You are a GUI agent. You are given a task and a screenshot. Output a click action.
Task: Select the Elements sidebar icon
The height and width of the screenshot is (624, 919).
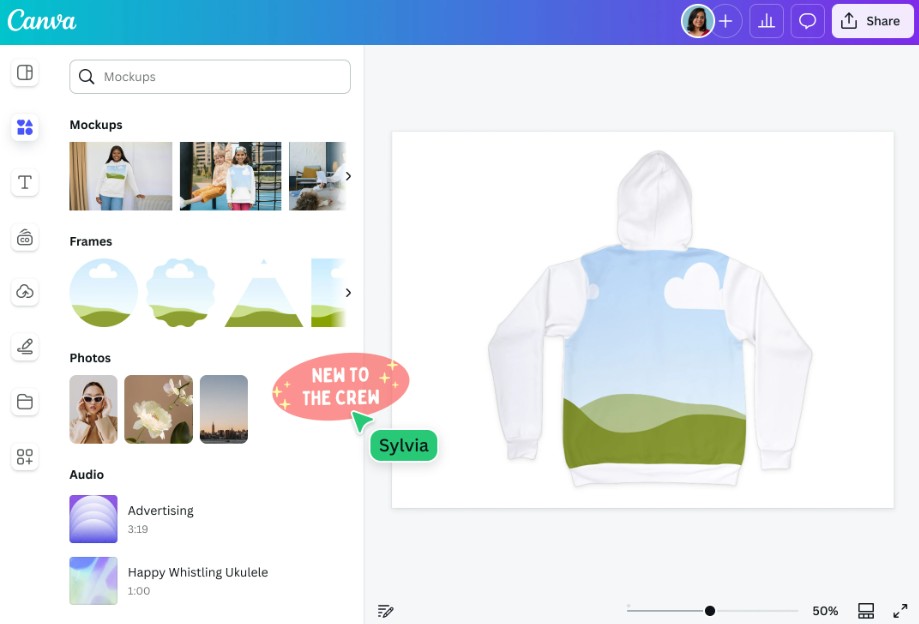(x=25, y=127)
